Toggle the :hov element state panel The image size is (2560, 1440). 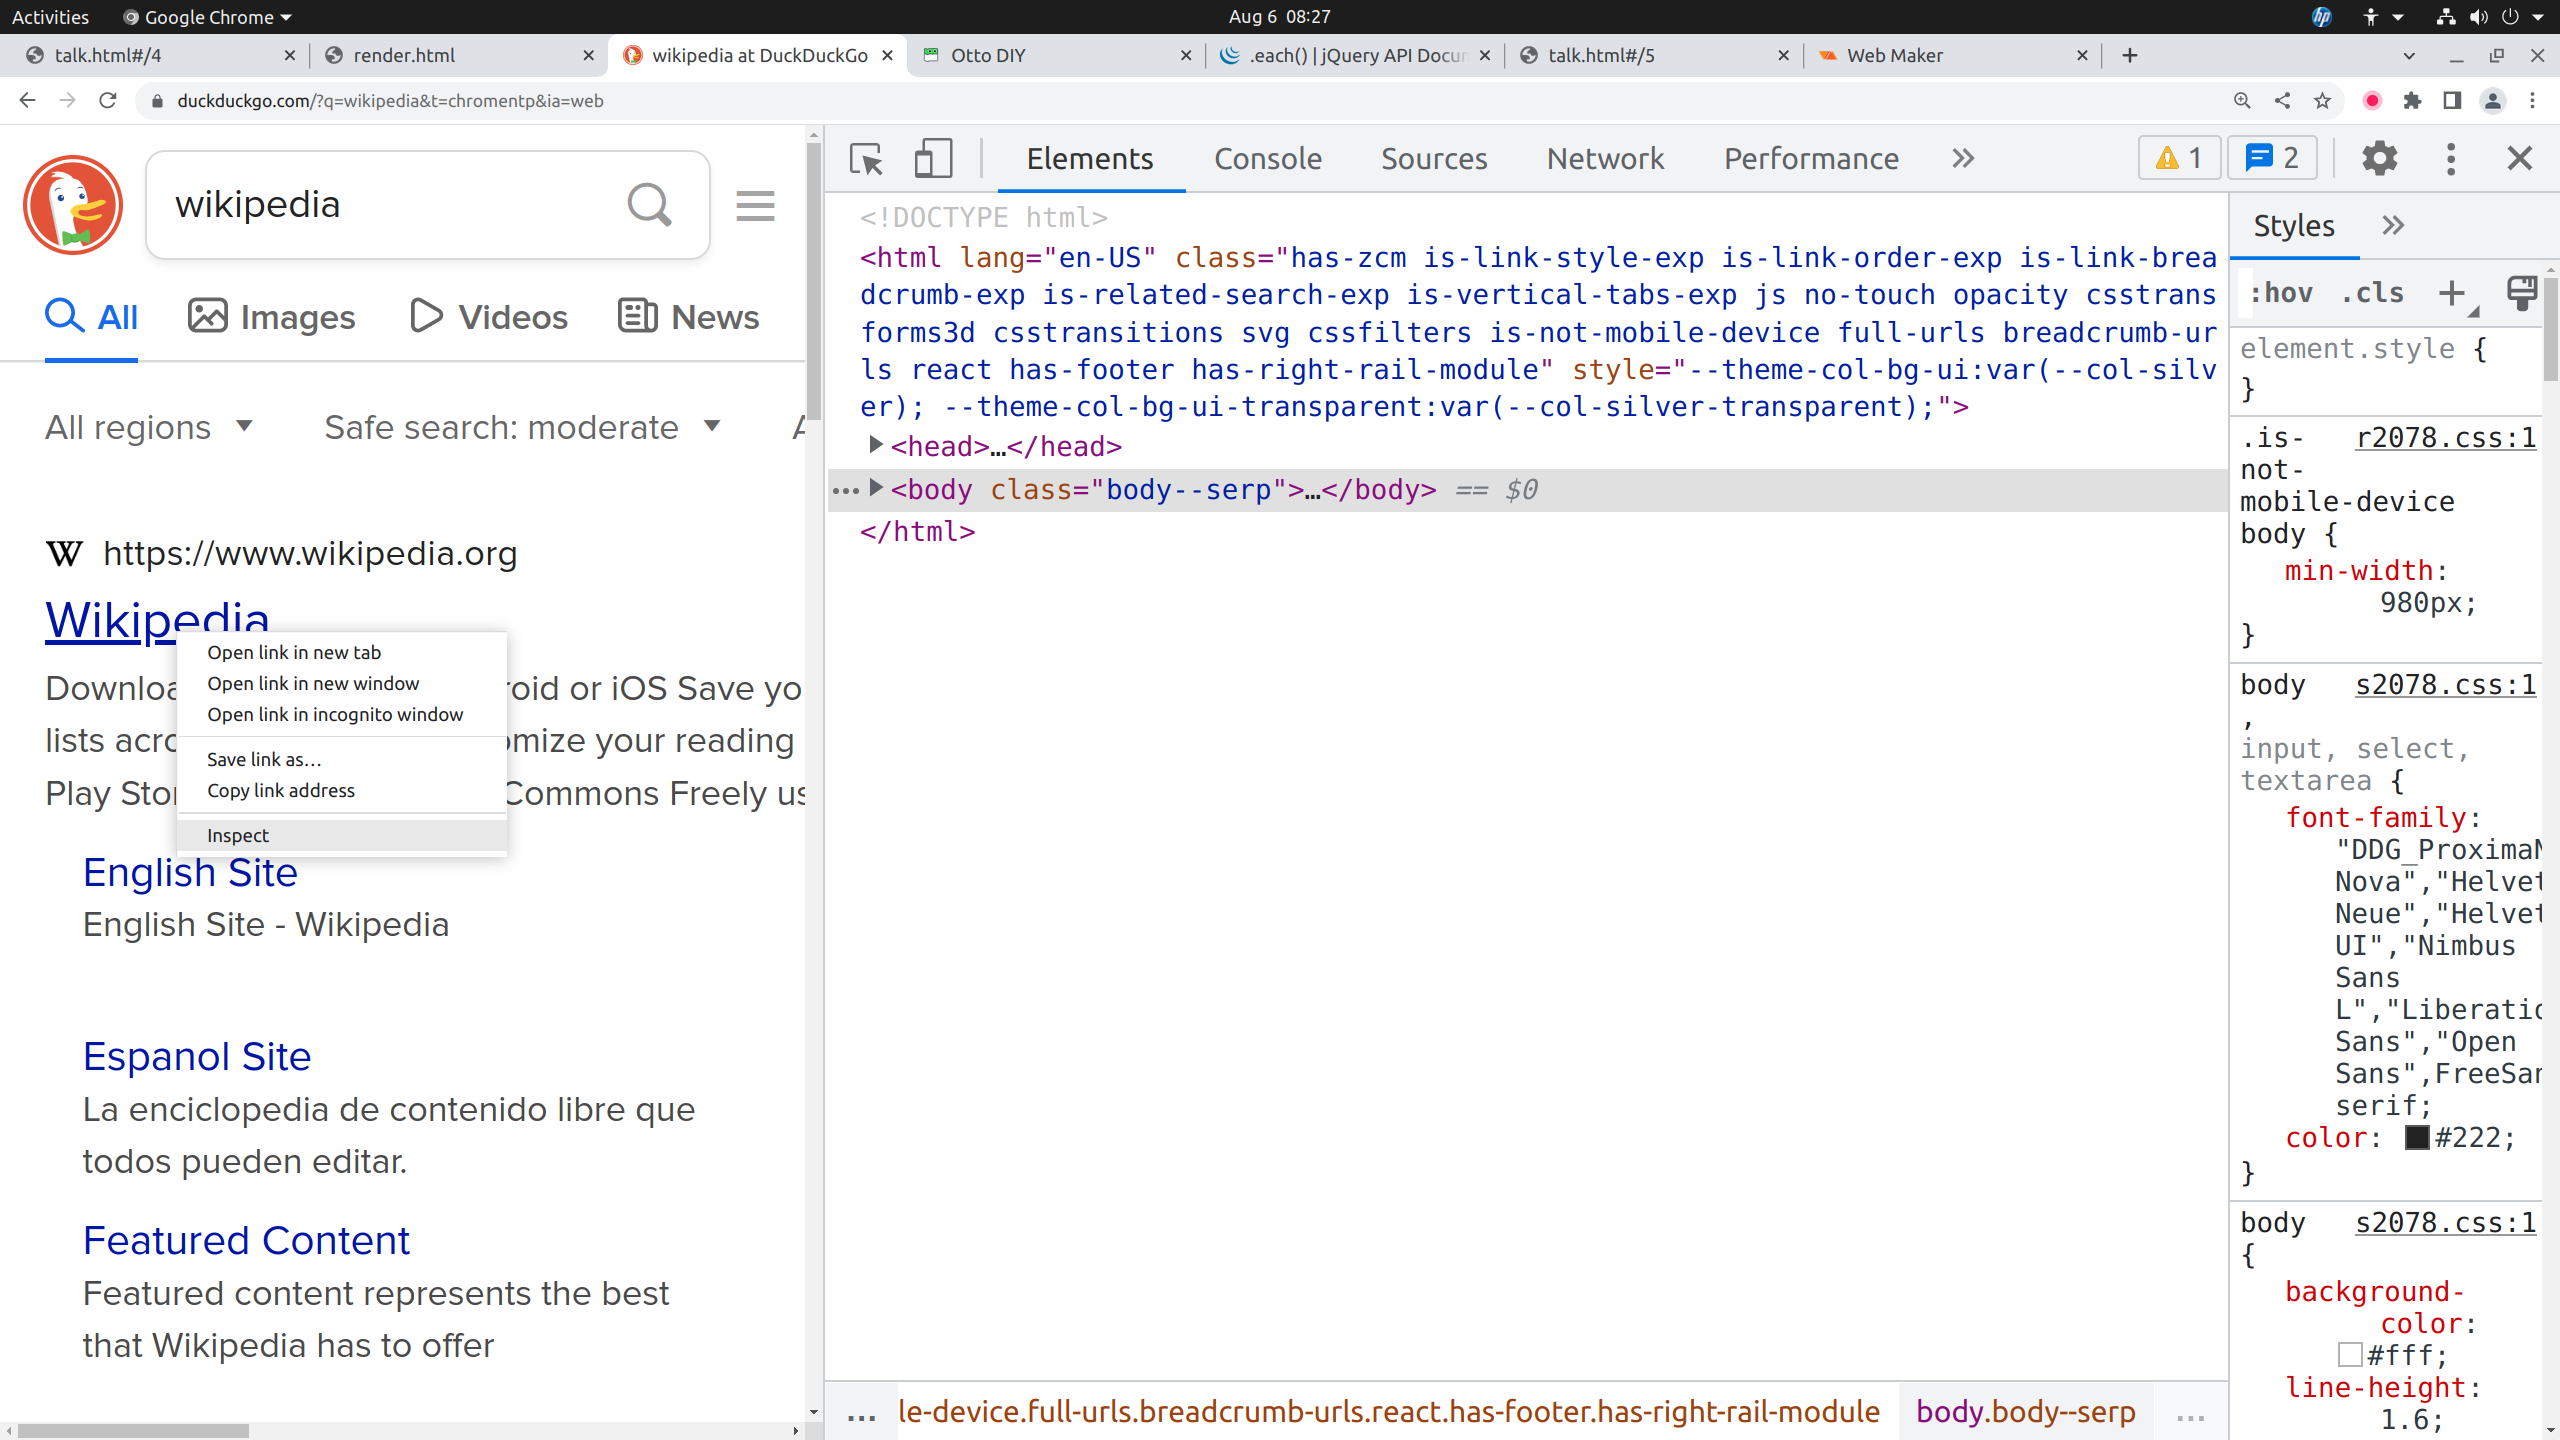pyautogui.click(x=2281, y=293)
